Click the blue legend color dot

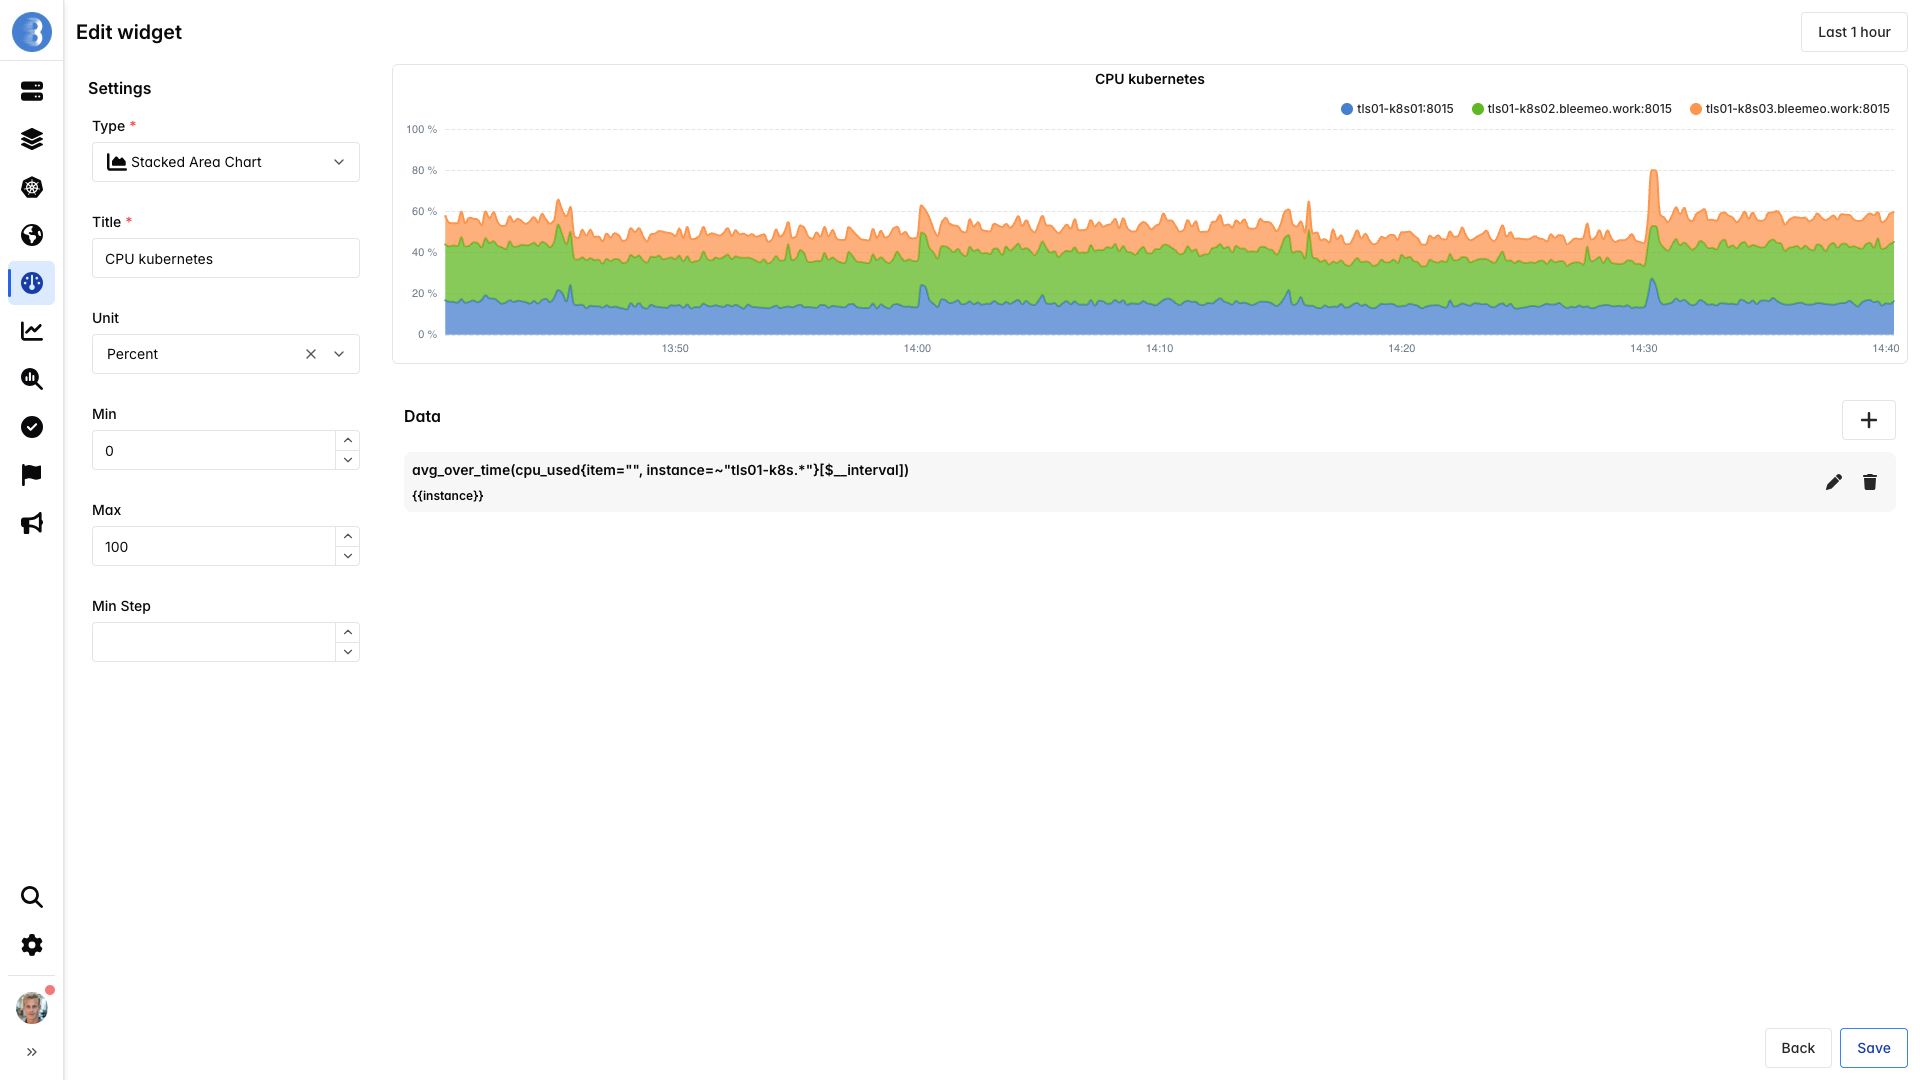coord(1347,109)
